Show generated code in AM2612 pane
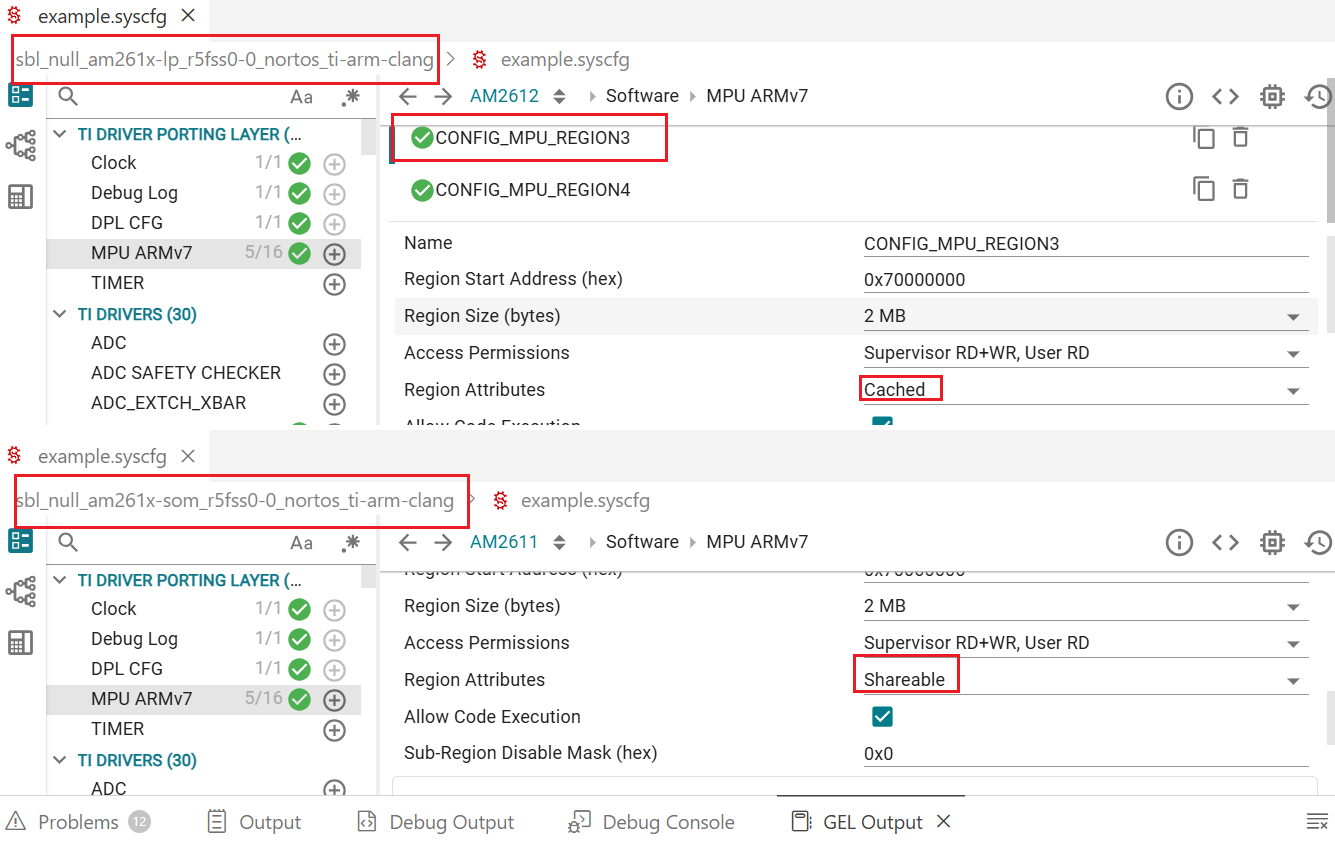1335x862 pixels. pyautogui.click(x=1225, y=96)
